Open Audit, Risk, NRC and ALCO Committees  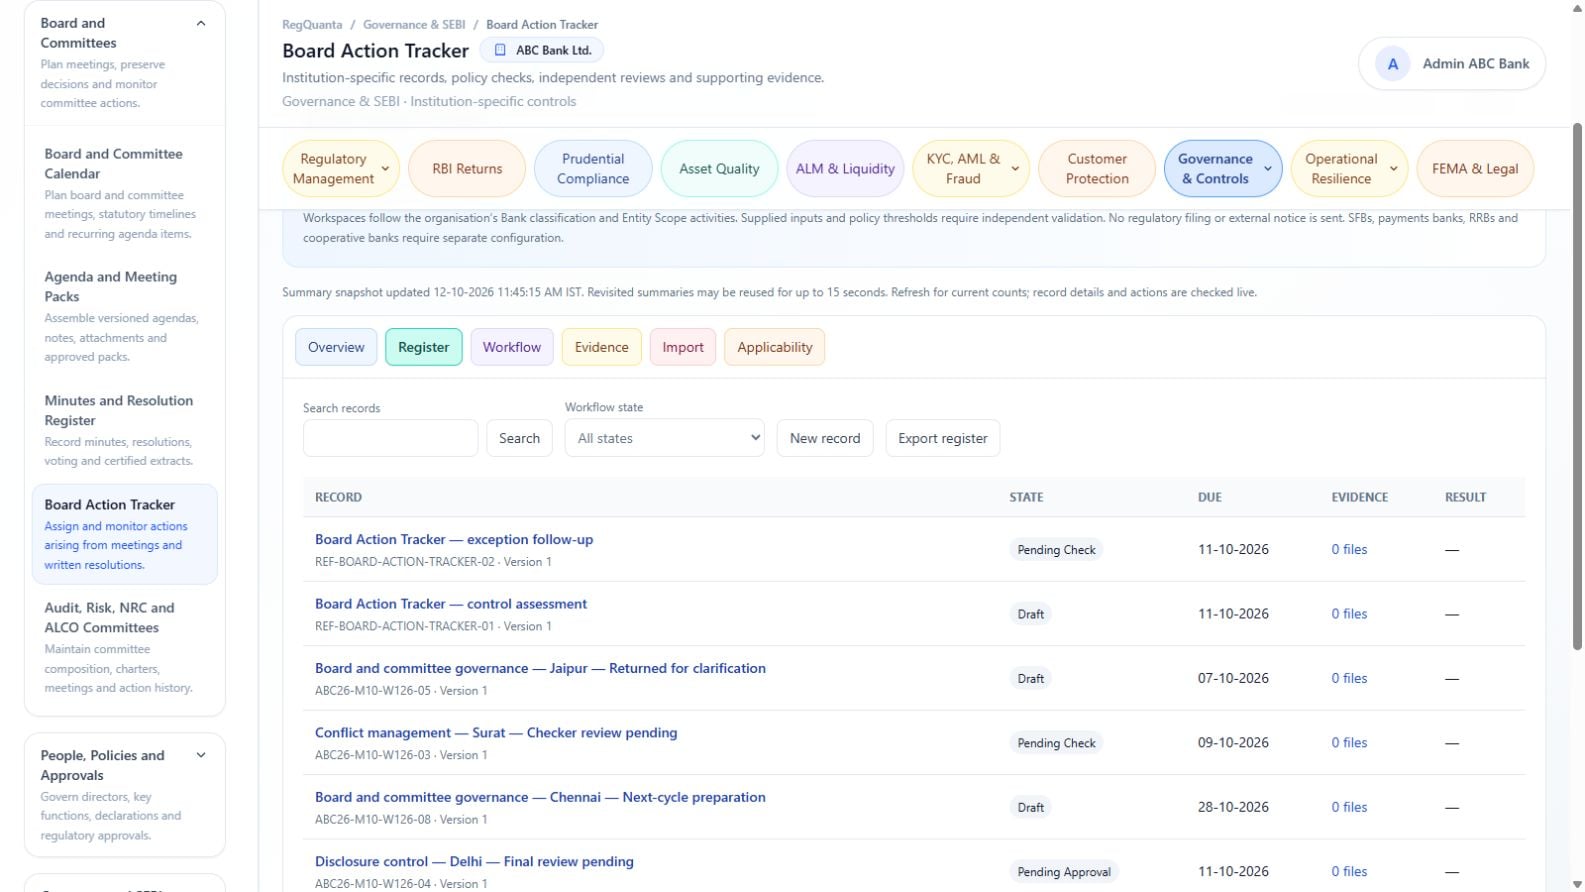click(x=125, y=647)
